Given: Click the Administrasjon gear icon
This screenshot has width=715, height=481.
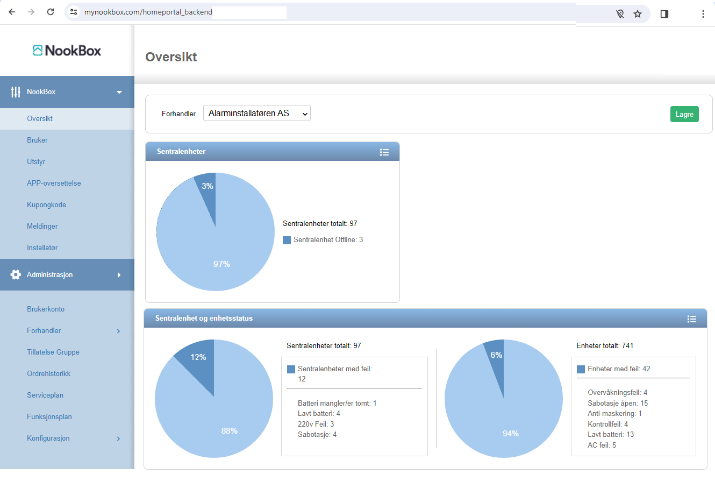Looking at the screenshot, I should point(16,274).
